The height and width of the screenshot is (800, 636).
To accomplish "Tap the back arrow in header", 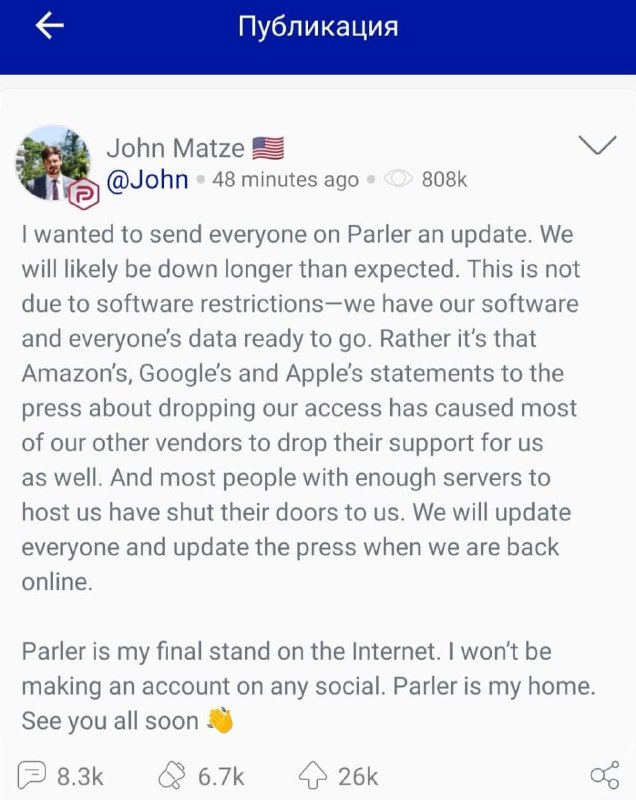I will coord(49,27).
